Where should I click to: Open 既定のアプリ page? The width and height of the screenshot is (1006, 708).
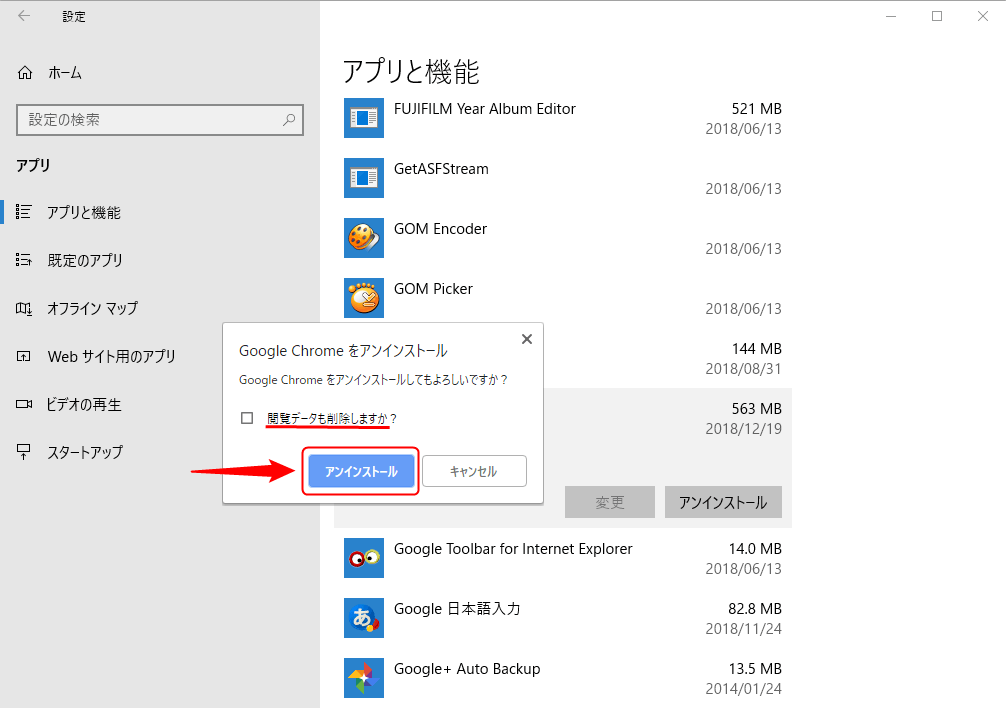(85, 260)
